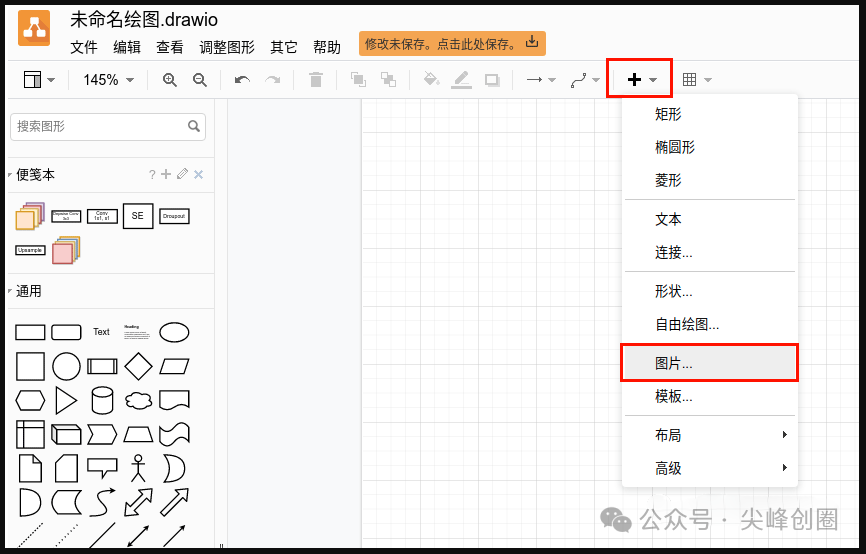Select the bidirectional block arrow shape

(138, 502)
